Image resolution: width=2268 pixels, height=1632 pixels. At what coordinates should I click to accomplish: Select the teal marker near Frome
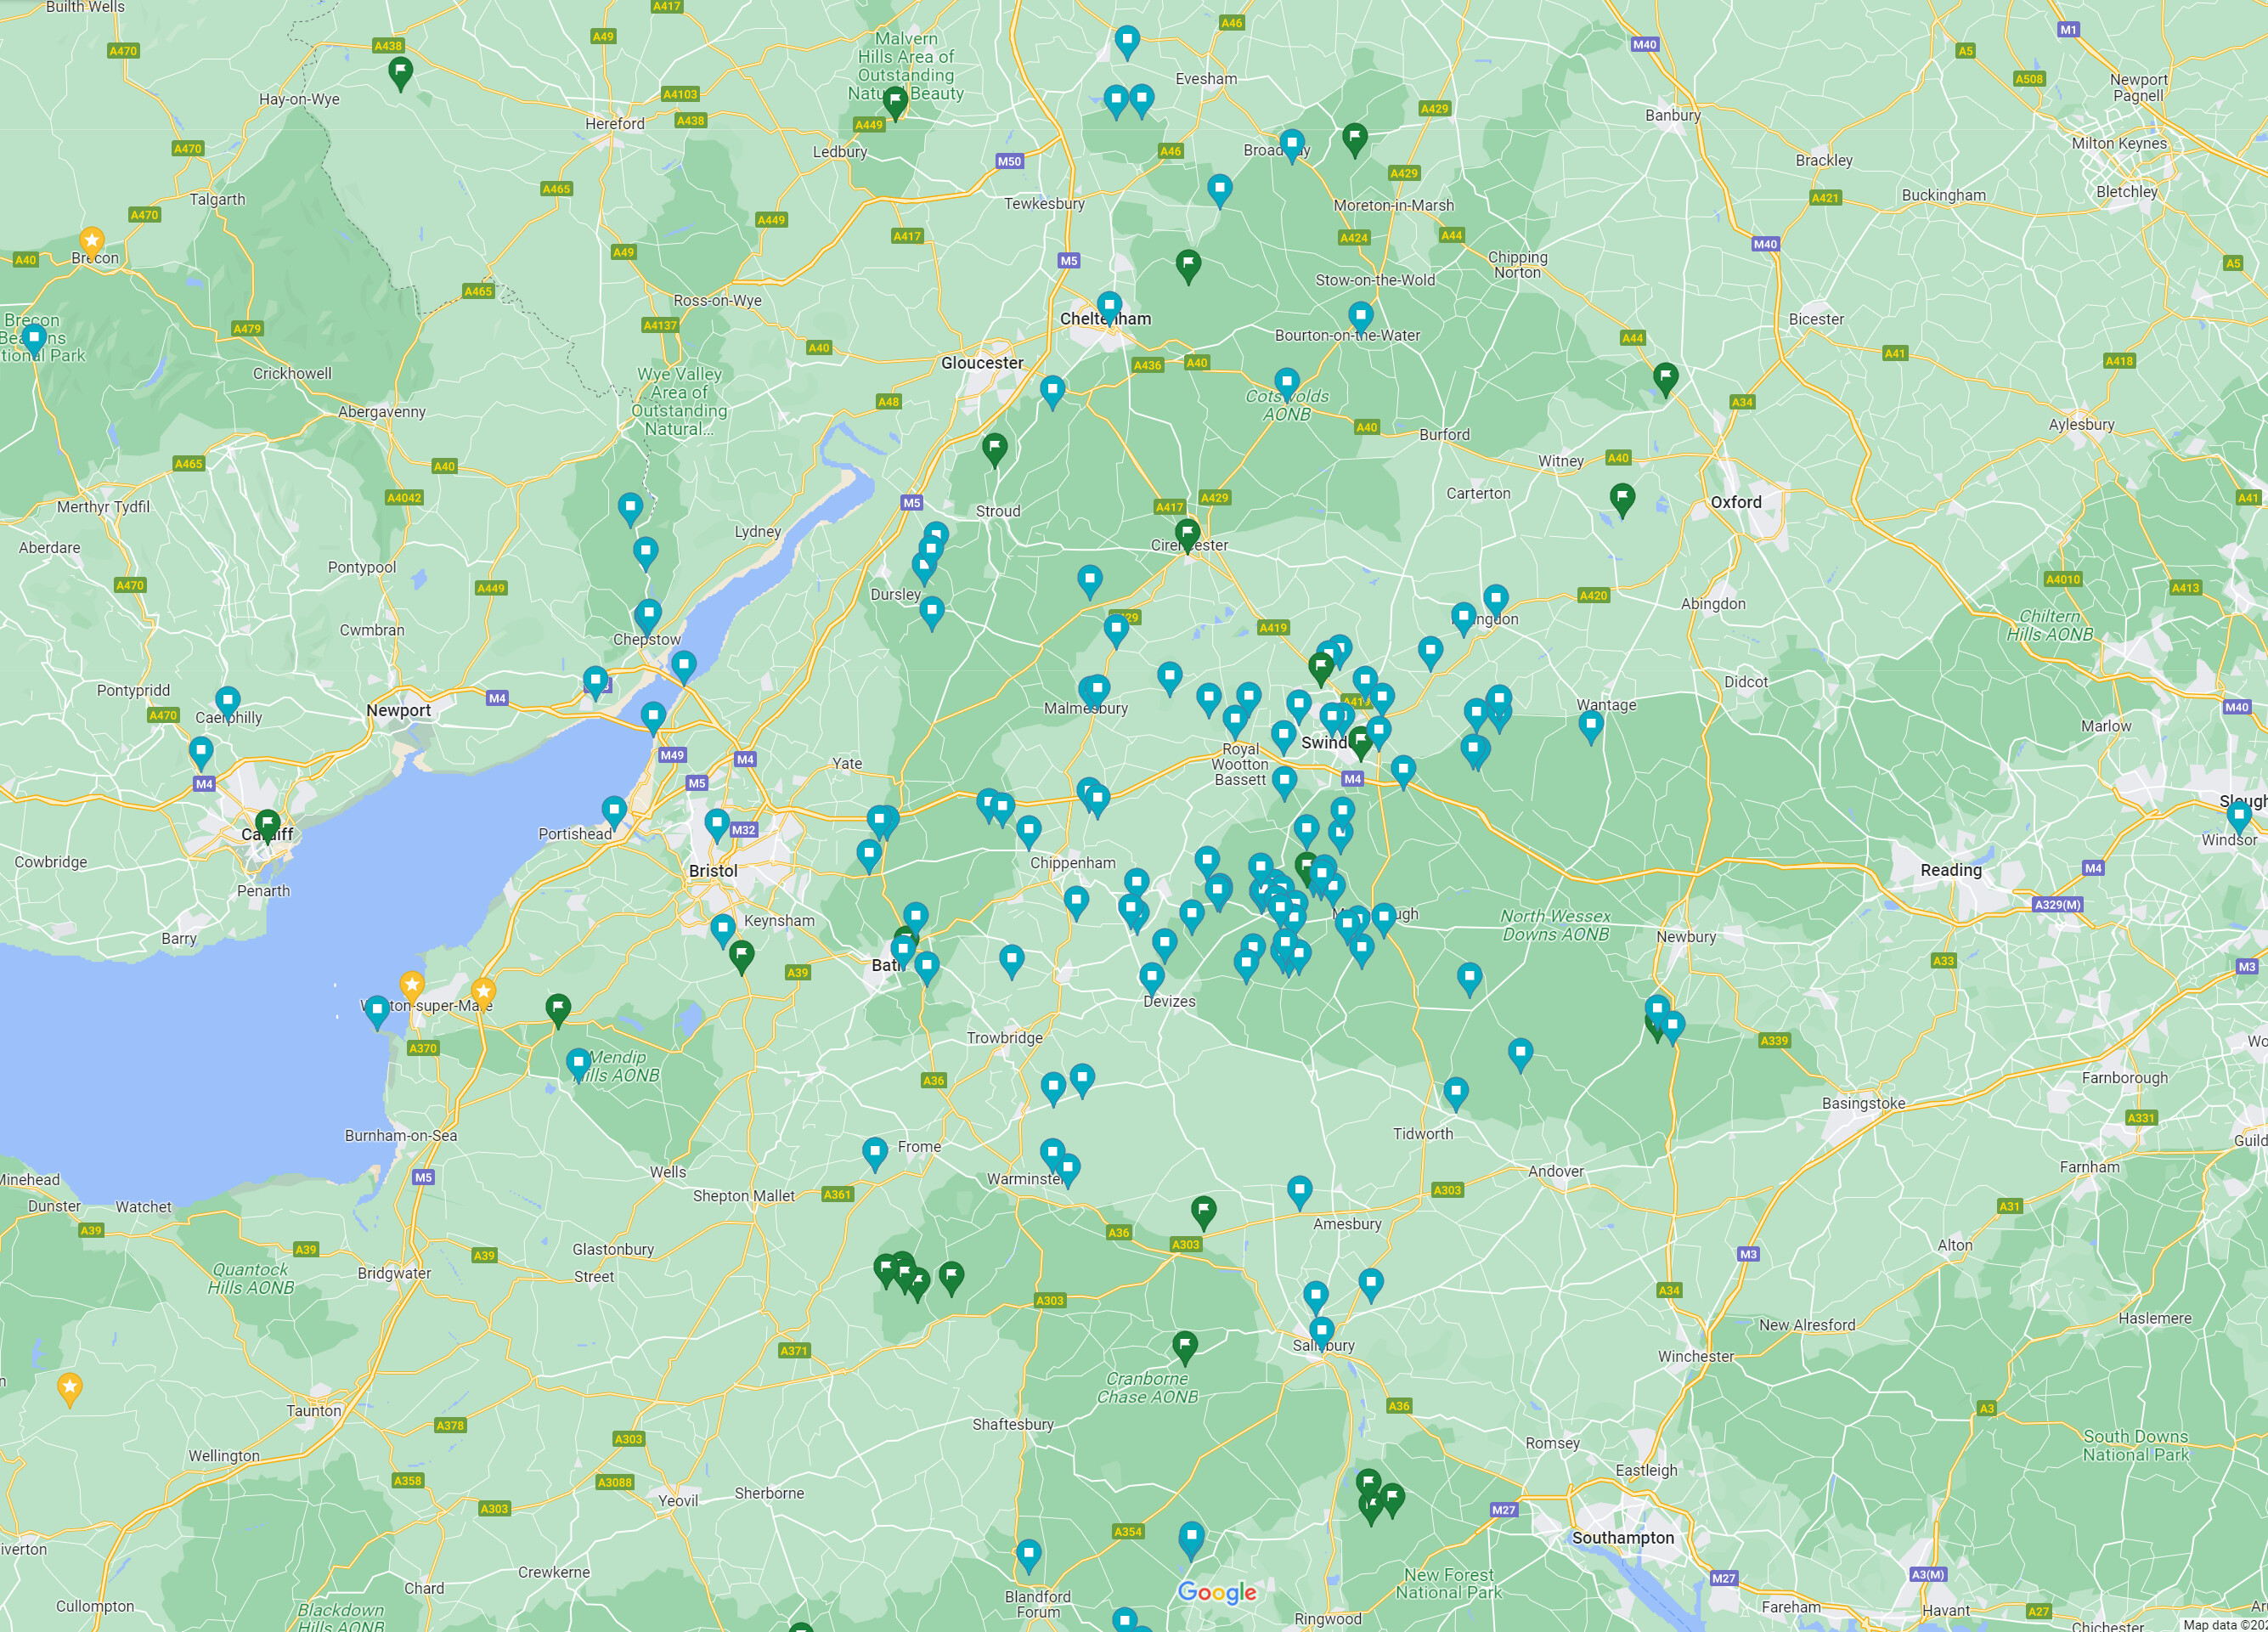(x=874, y=1152)
